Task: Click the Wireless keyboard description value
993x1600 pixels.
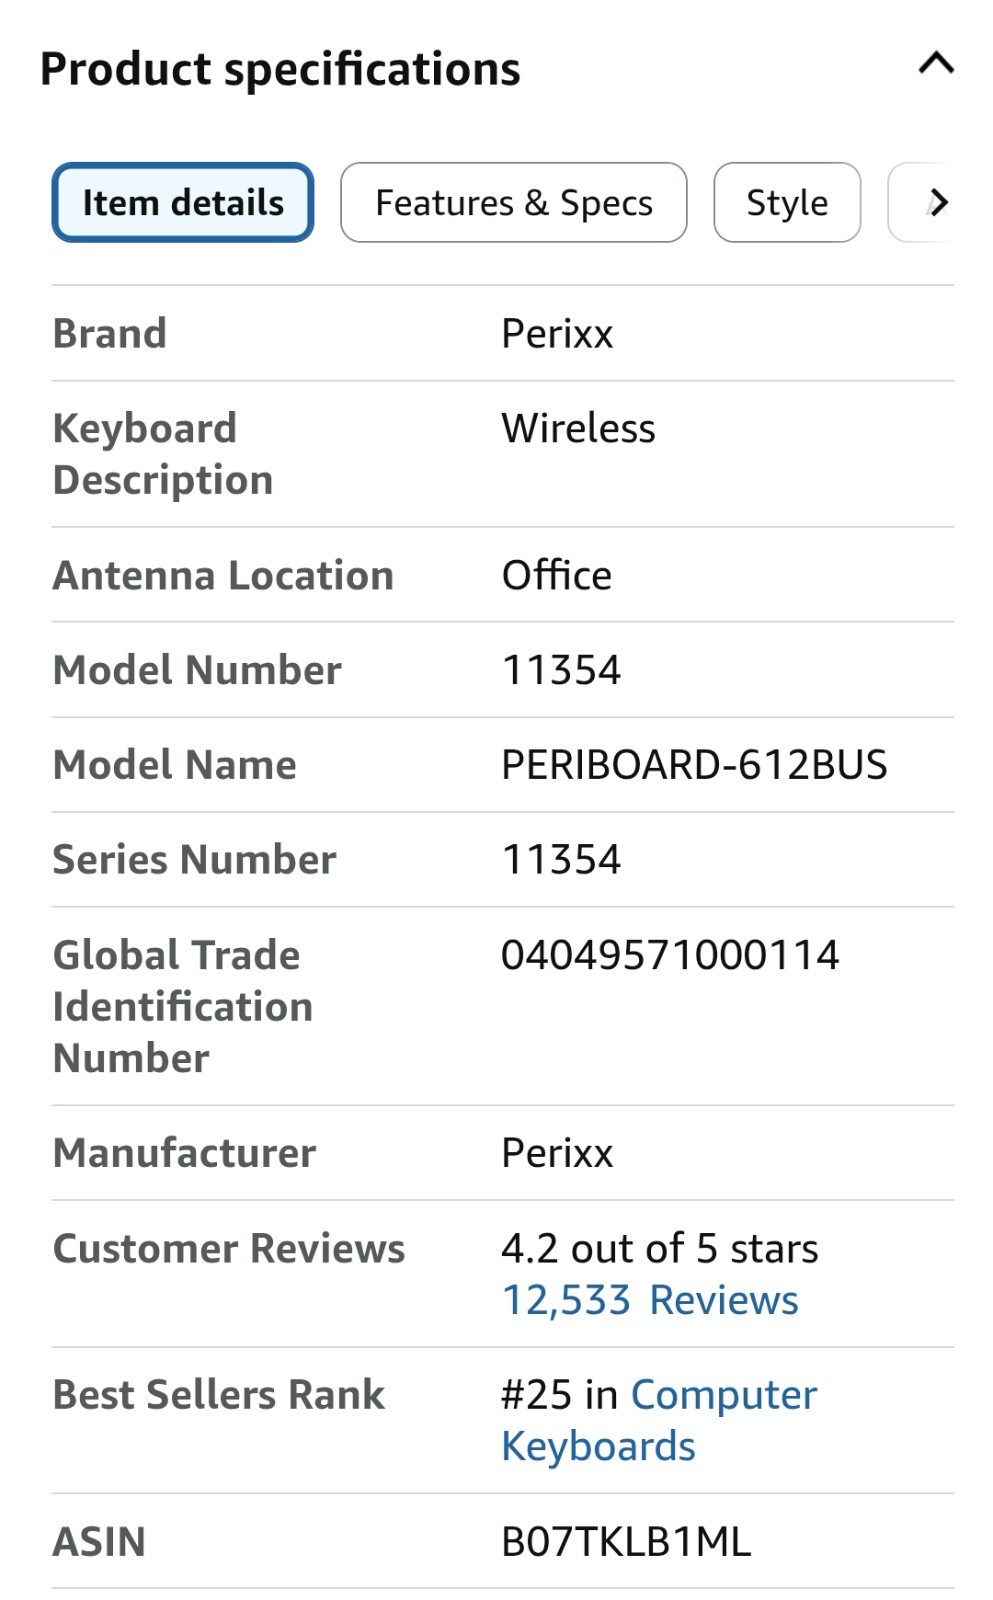Action: [578, 428]
